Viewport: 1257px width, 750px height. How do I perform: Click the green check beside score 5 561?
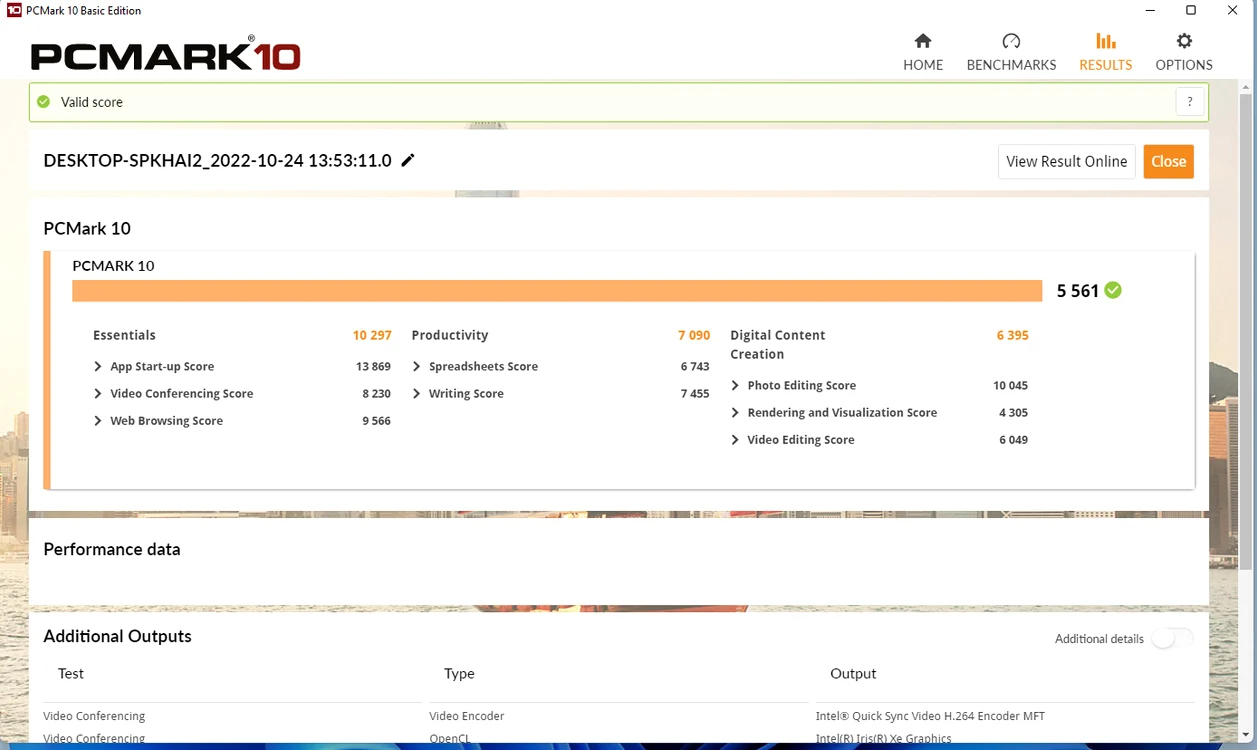[1113, 290]
